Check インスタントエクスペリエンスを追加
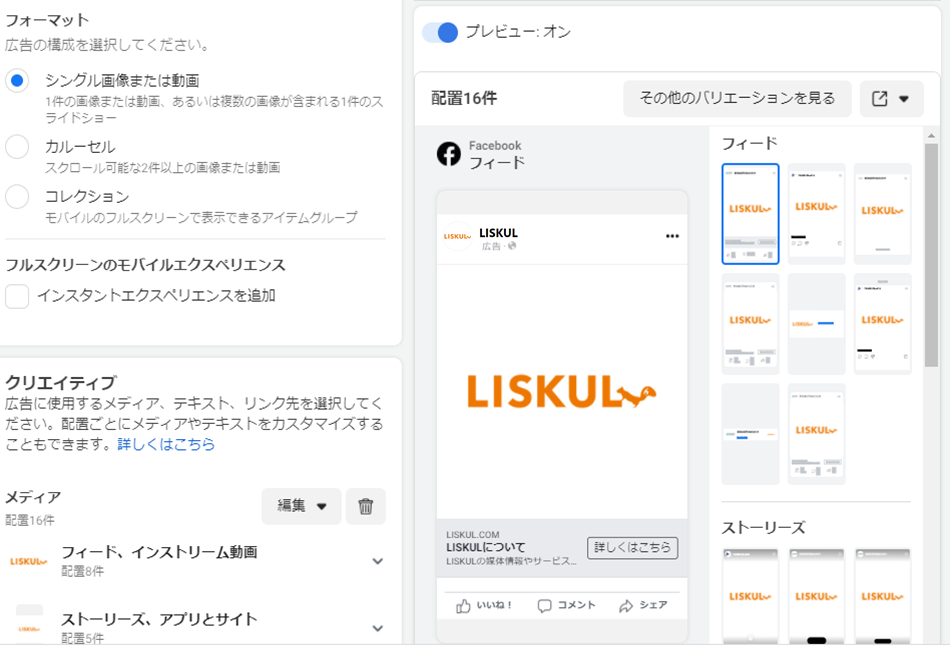This screenshot has height=647, width=950. (x=16, y=295)
